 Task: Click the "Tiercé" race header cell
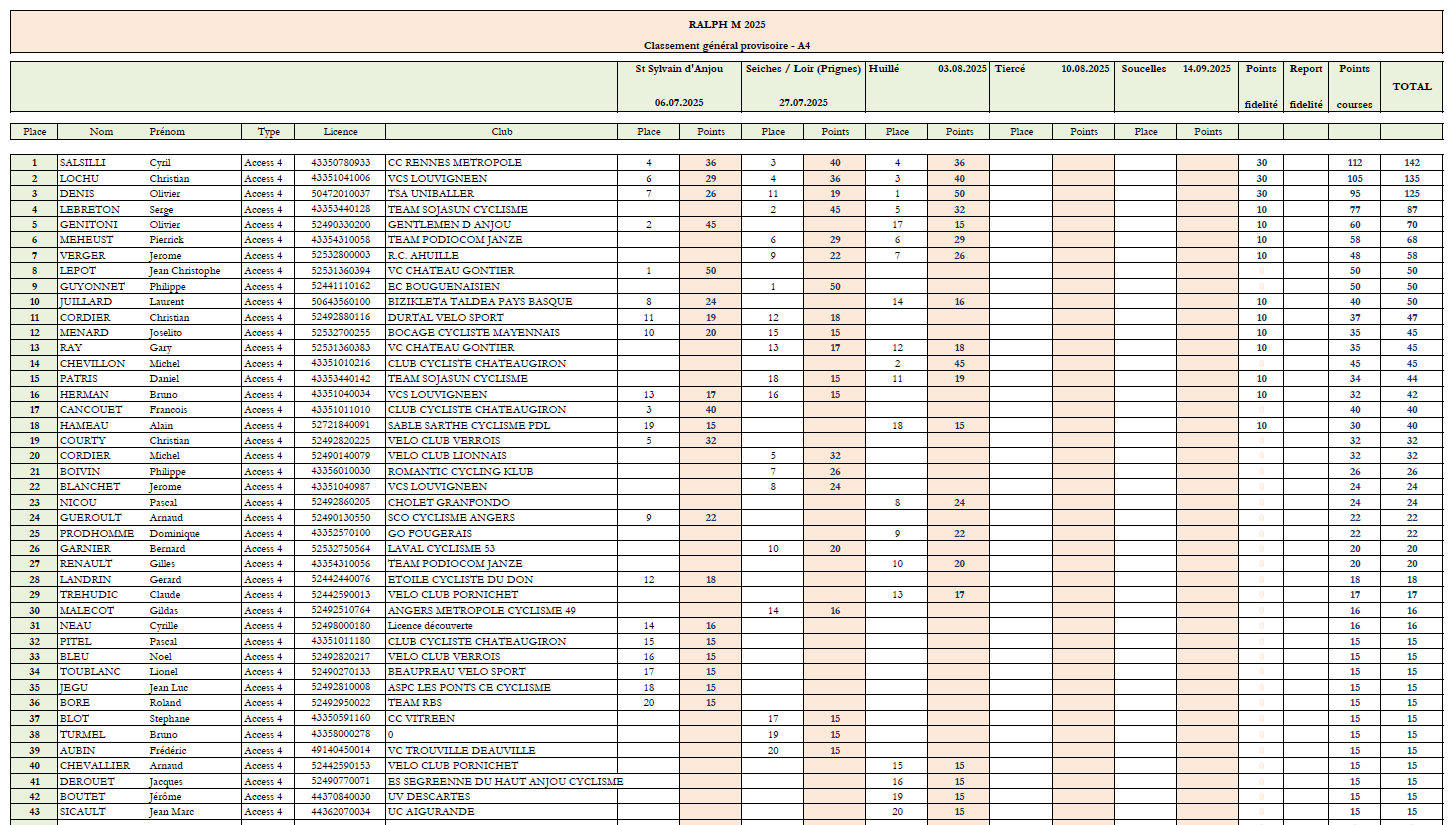pyautogui.click(x=1010, y=69)
